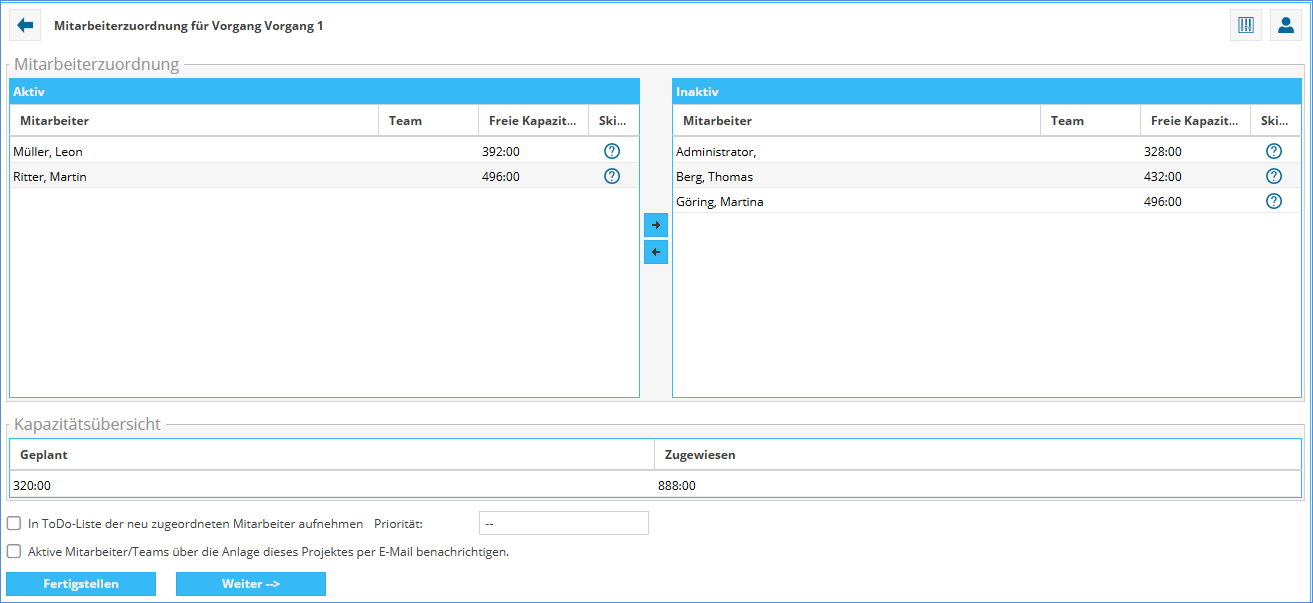Show skills info for Müller, Leon

[x=612, y=152]
